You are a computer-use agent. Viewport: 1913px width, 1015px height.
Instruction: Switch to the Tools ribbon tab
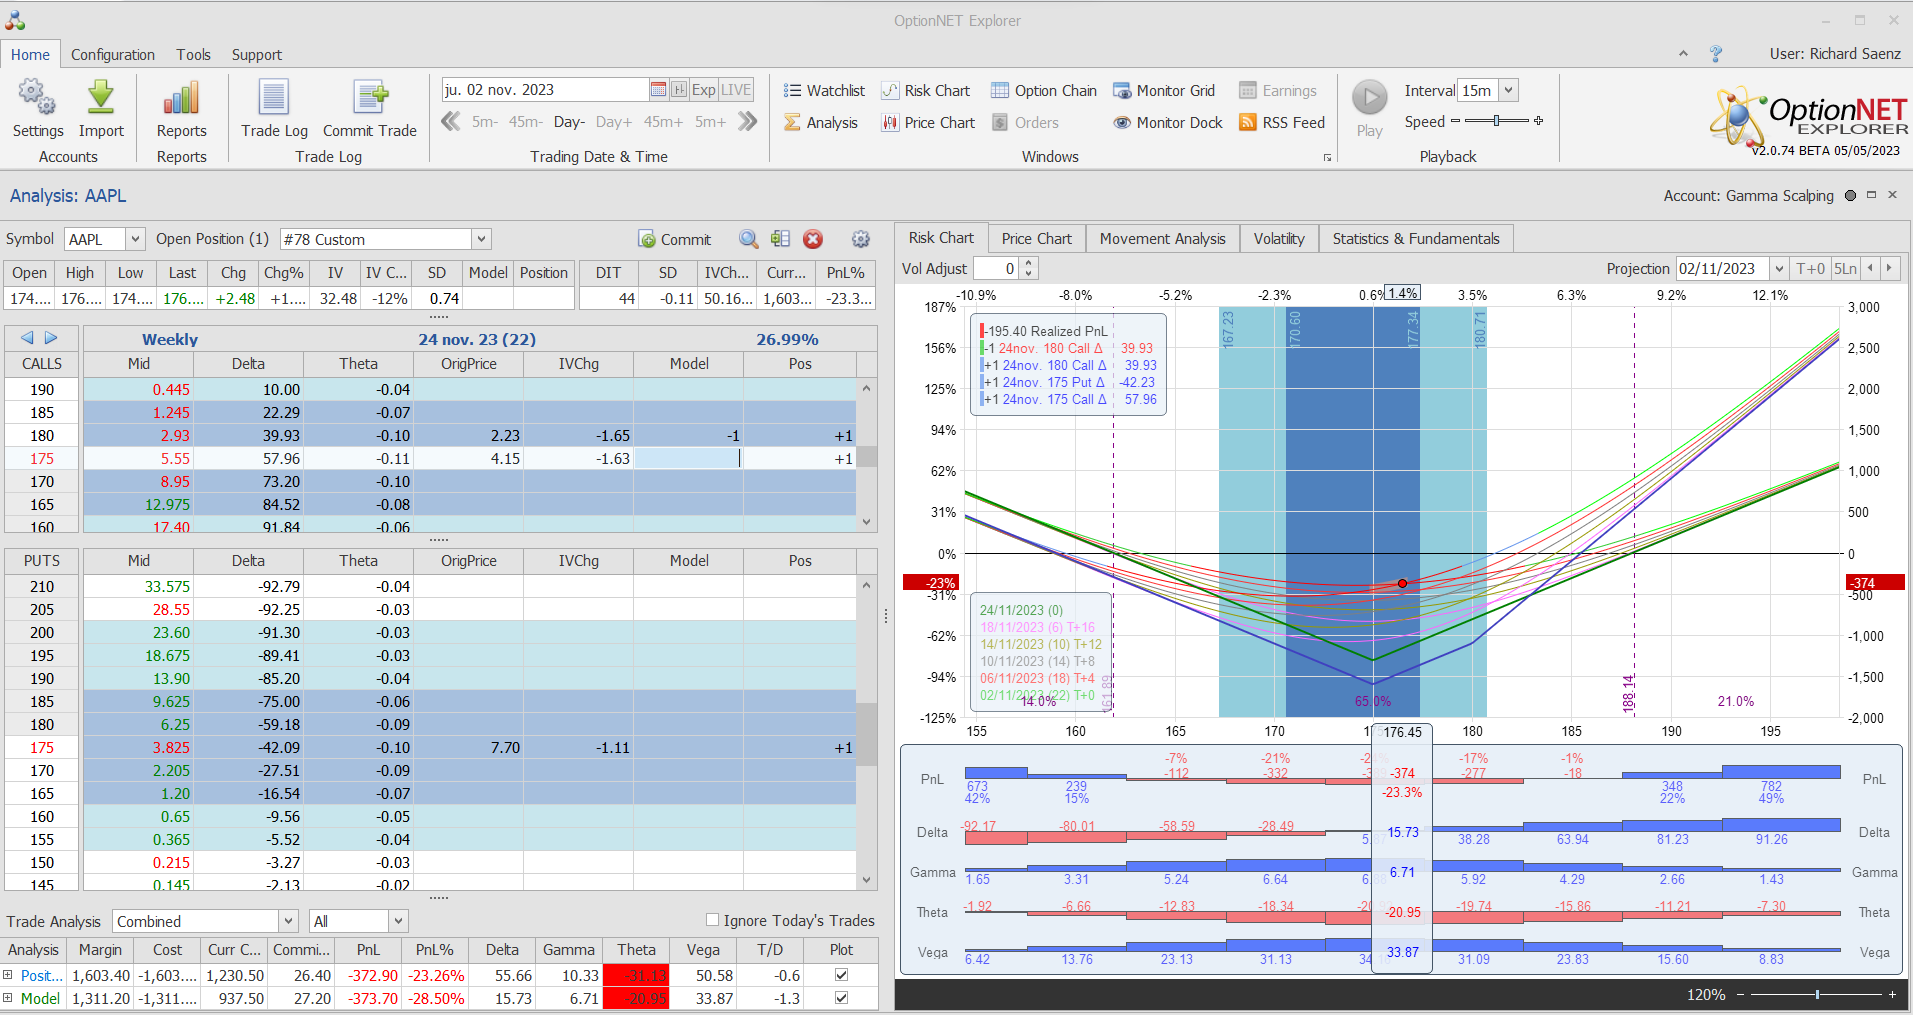click(x=193, y=55)
